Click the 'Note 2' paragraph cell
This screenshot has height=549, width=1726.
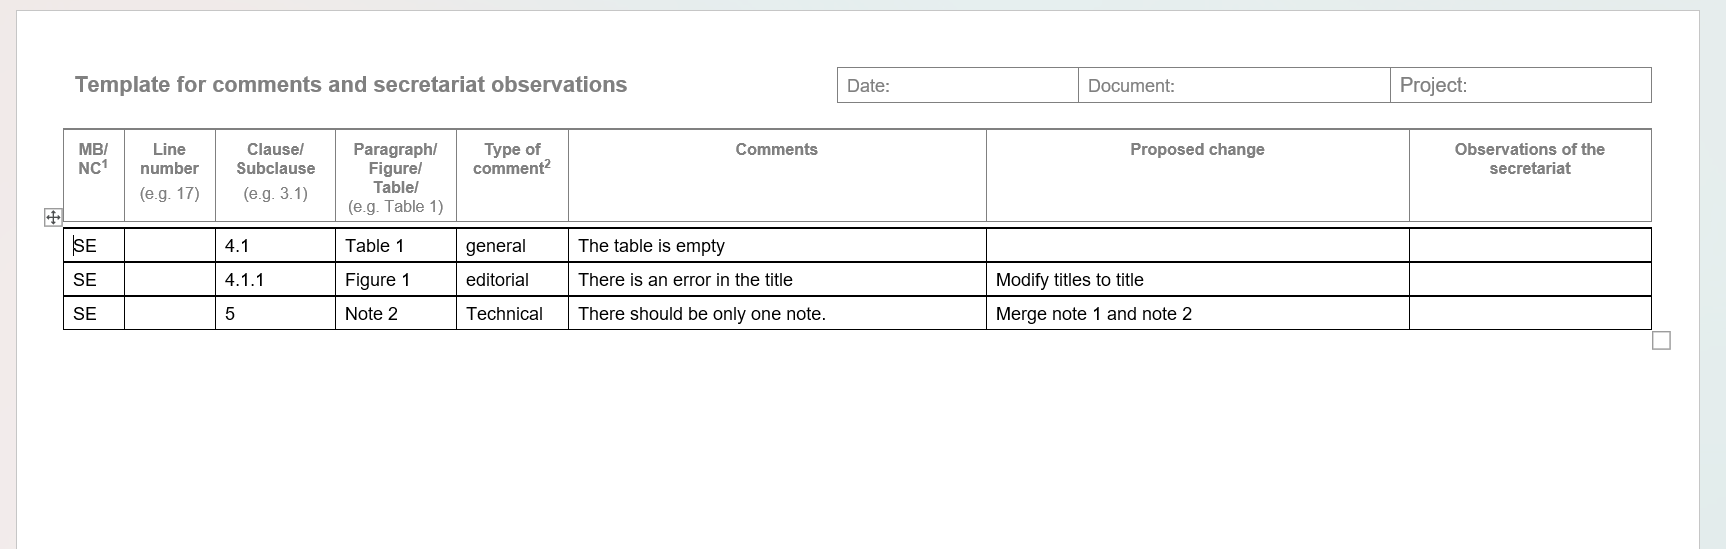(396, 314)
